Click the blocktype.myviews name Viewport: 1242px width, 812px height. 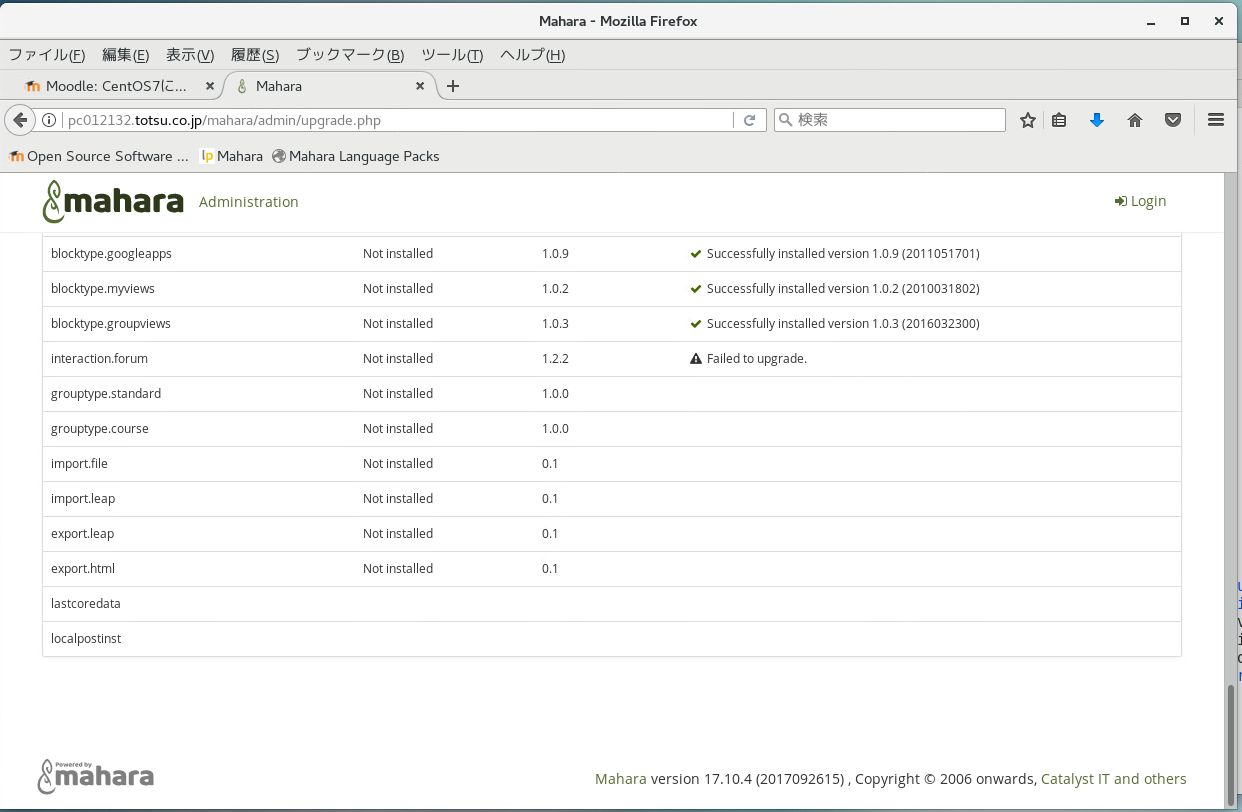coord(103,288)
